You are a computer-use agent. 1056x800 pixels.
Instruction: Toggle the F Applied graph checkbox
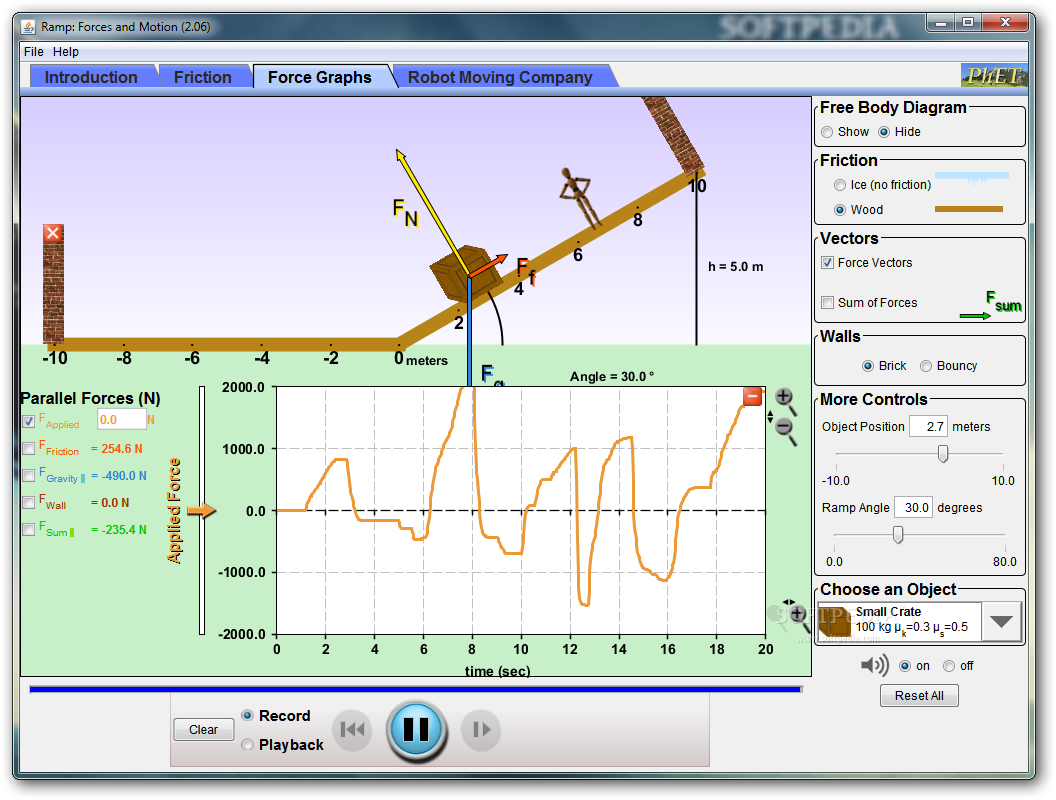[x=29, y=421]
